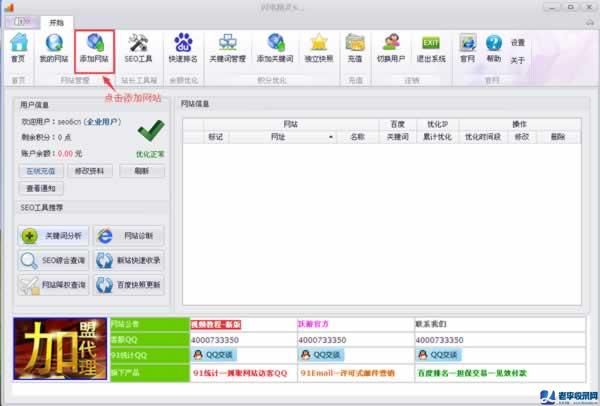Collapse the ribbon with top-right arrow
This screenshot has width=600, height=406.
590,23
